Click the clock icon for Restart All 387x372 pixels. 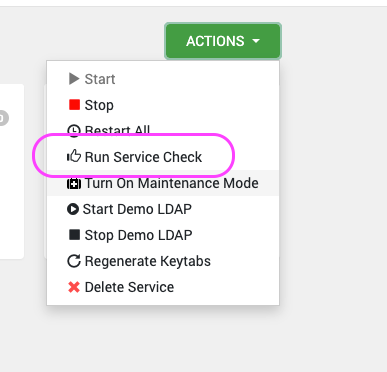pyautogui.click(x=74, y=130)
